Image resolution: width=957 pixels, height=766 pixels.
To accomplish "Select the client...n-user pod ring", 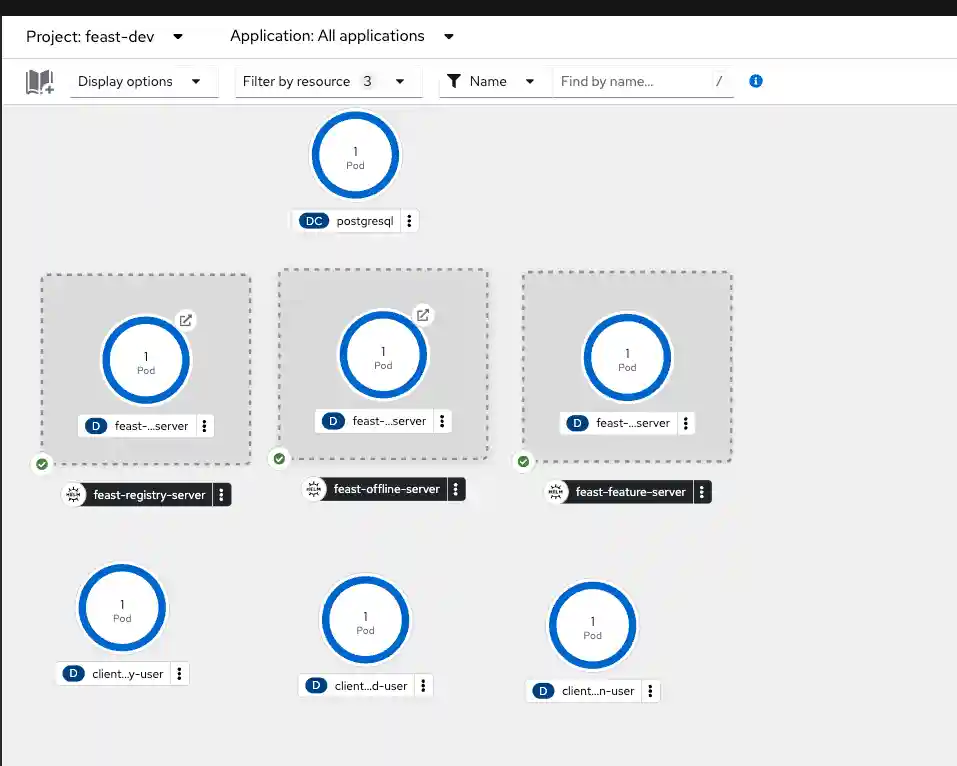I will pyautogui.click(x=593, y=625).
